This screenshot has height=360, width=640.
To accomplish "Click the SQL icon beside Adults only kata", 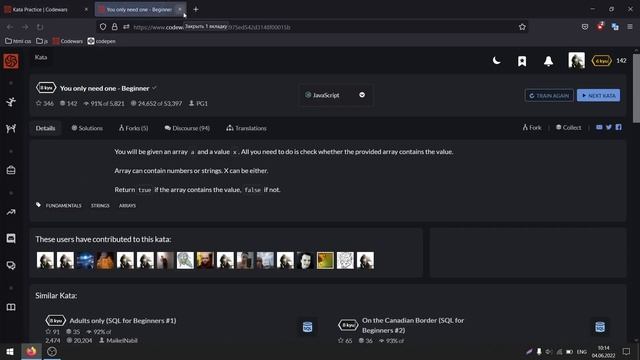I will (x=307, y=327).
